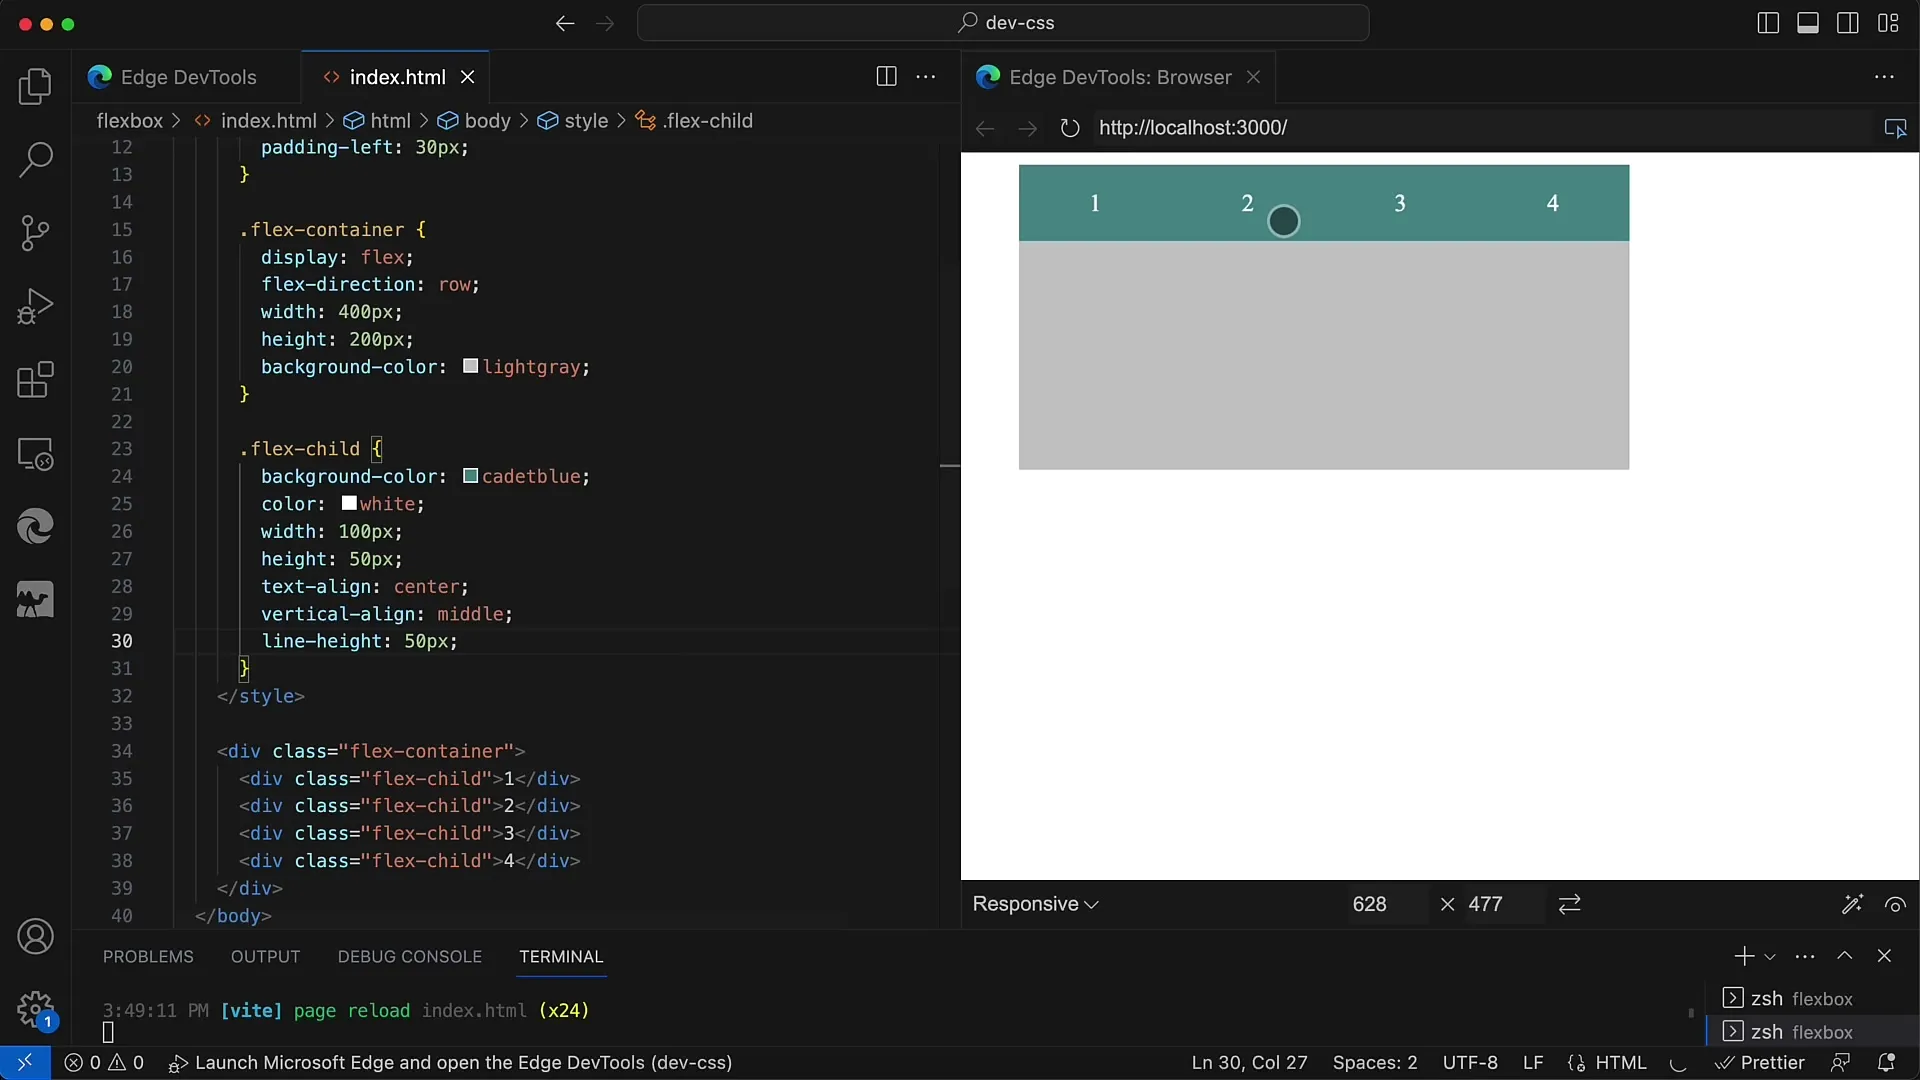Click the remote window indicator in status bar
1920x1080 pixels.
[x=25, y=1063]
